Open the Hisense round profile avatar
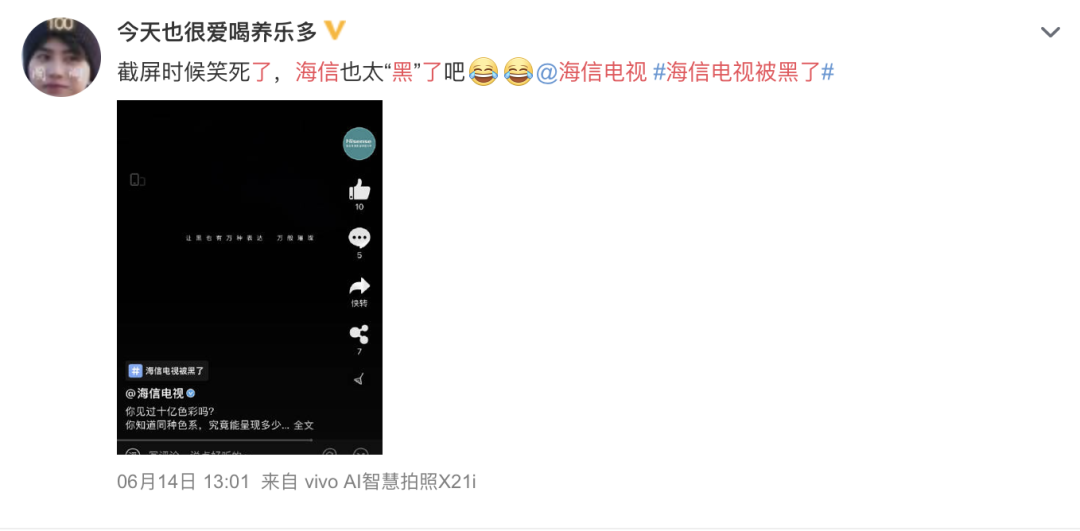 pos(360,144)
